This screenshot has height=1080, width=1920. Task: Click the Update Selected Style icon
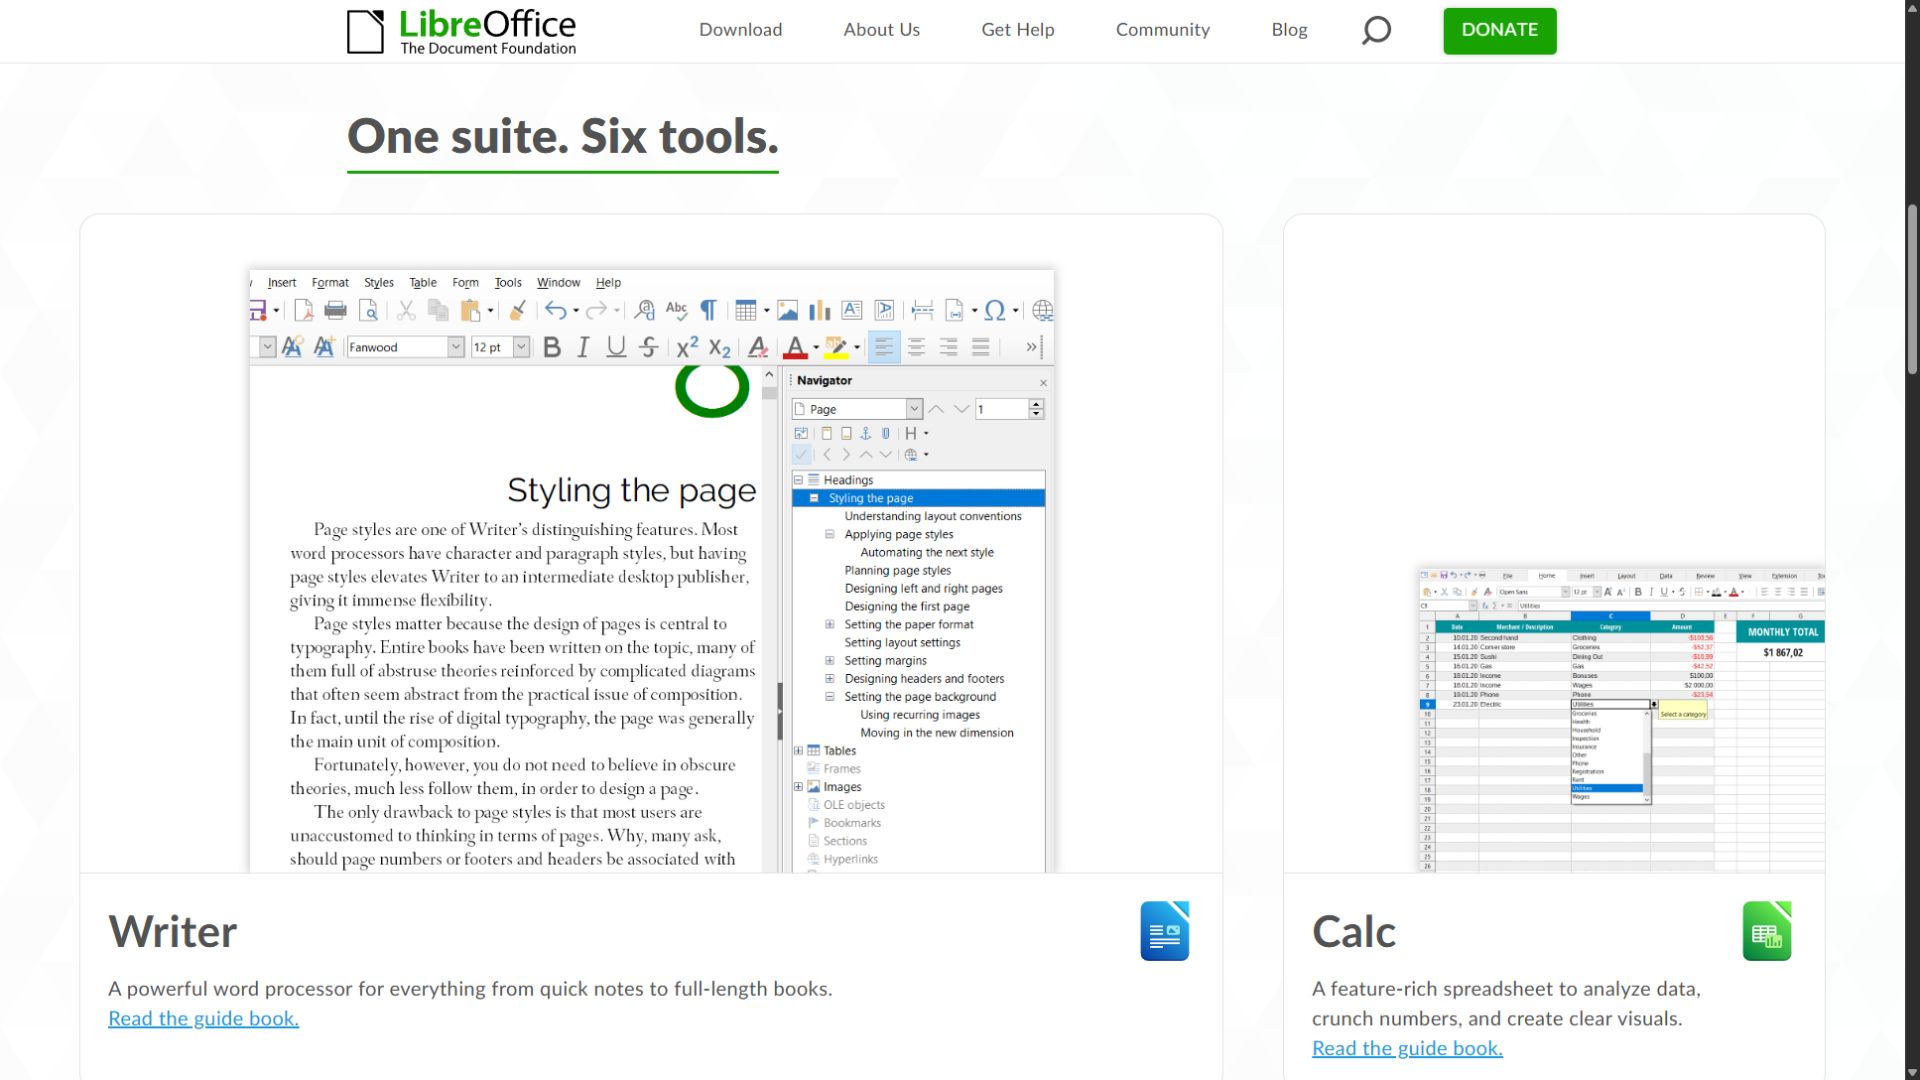pyautogui.click(x=292, y=347)
